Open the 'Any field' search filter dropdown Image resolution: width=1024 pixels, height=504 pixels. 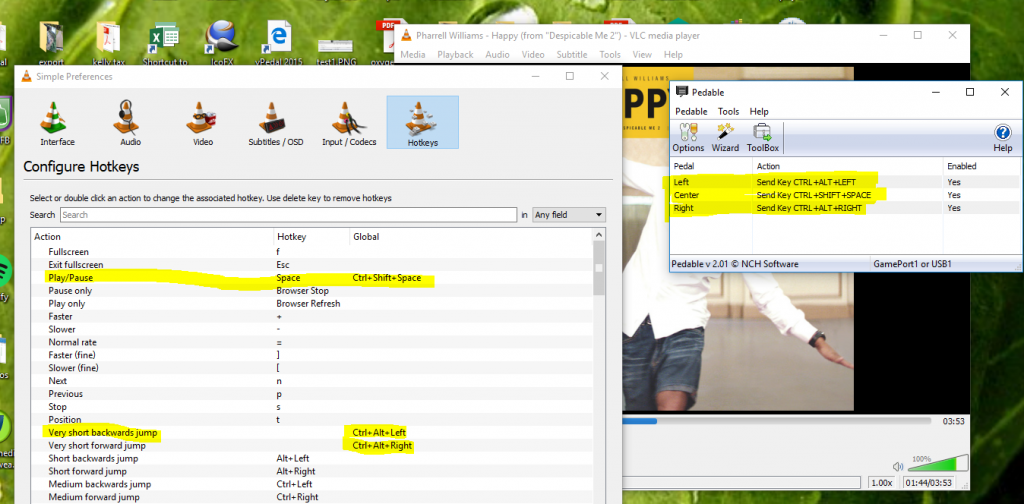pos(569,215)
